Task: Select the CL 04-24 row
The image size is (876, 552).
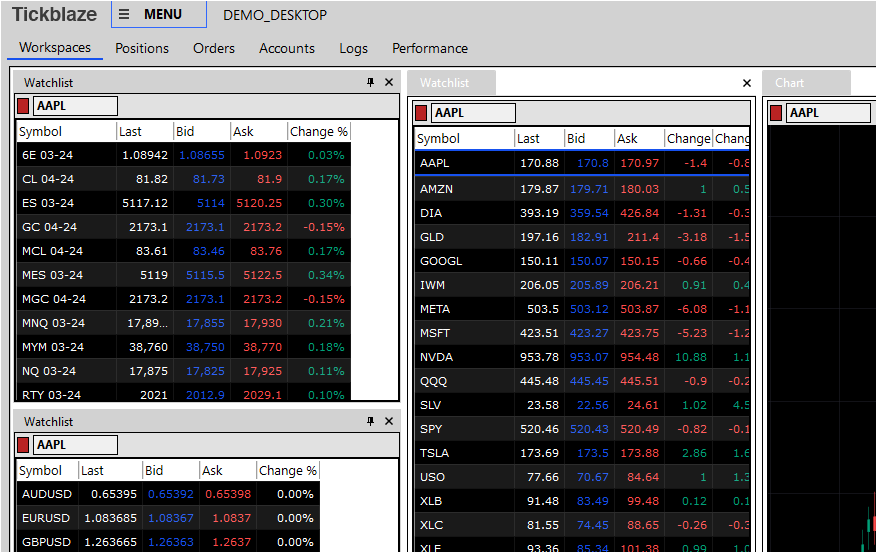Action: pyautogui.click(x=184, y=179)
